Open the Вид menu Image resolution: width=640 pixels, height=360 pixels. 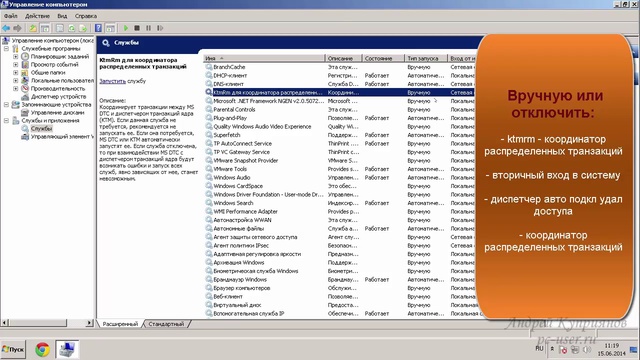pos(62,16)
